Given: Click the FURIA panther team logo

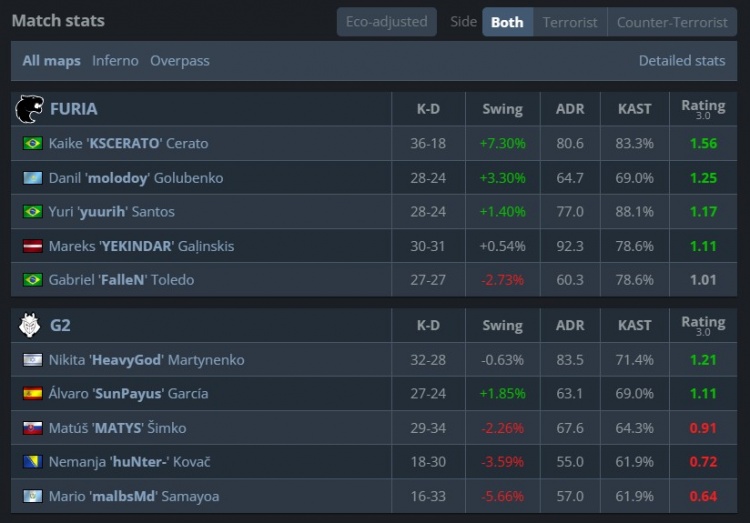Looking at the screenshot, I should click(x=30, y=109).
